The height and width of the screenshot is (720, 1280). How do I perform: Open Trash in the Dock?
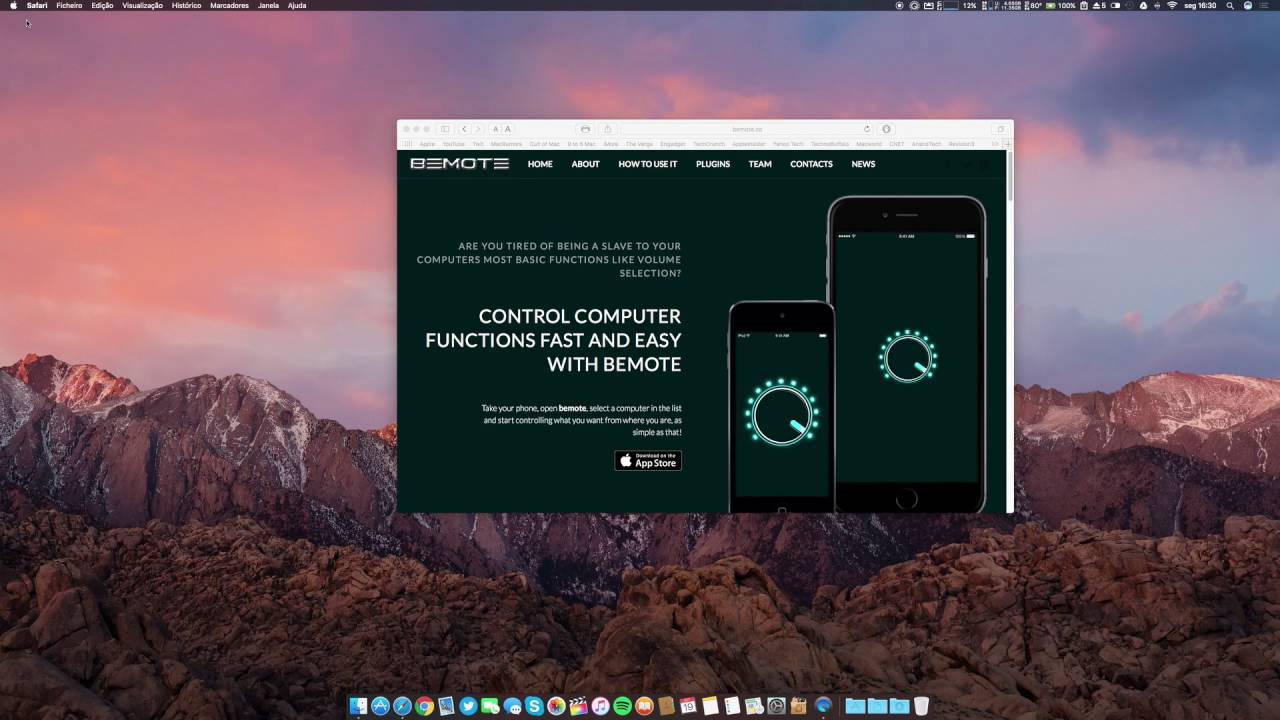pos(921,706)
